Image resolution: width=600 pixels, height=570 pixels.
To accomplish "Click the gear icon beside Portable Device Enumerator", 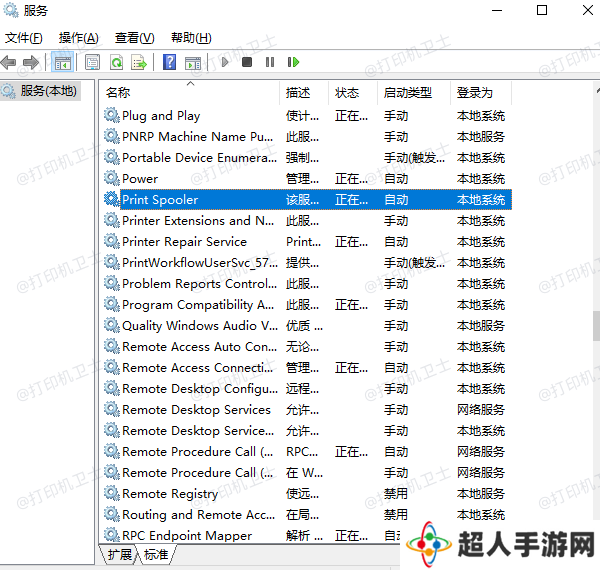I will point(112,157).
